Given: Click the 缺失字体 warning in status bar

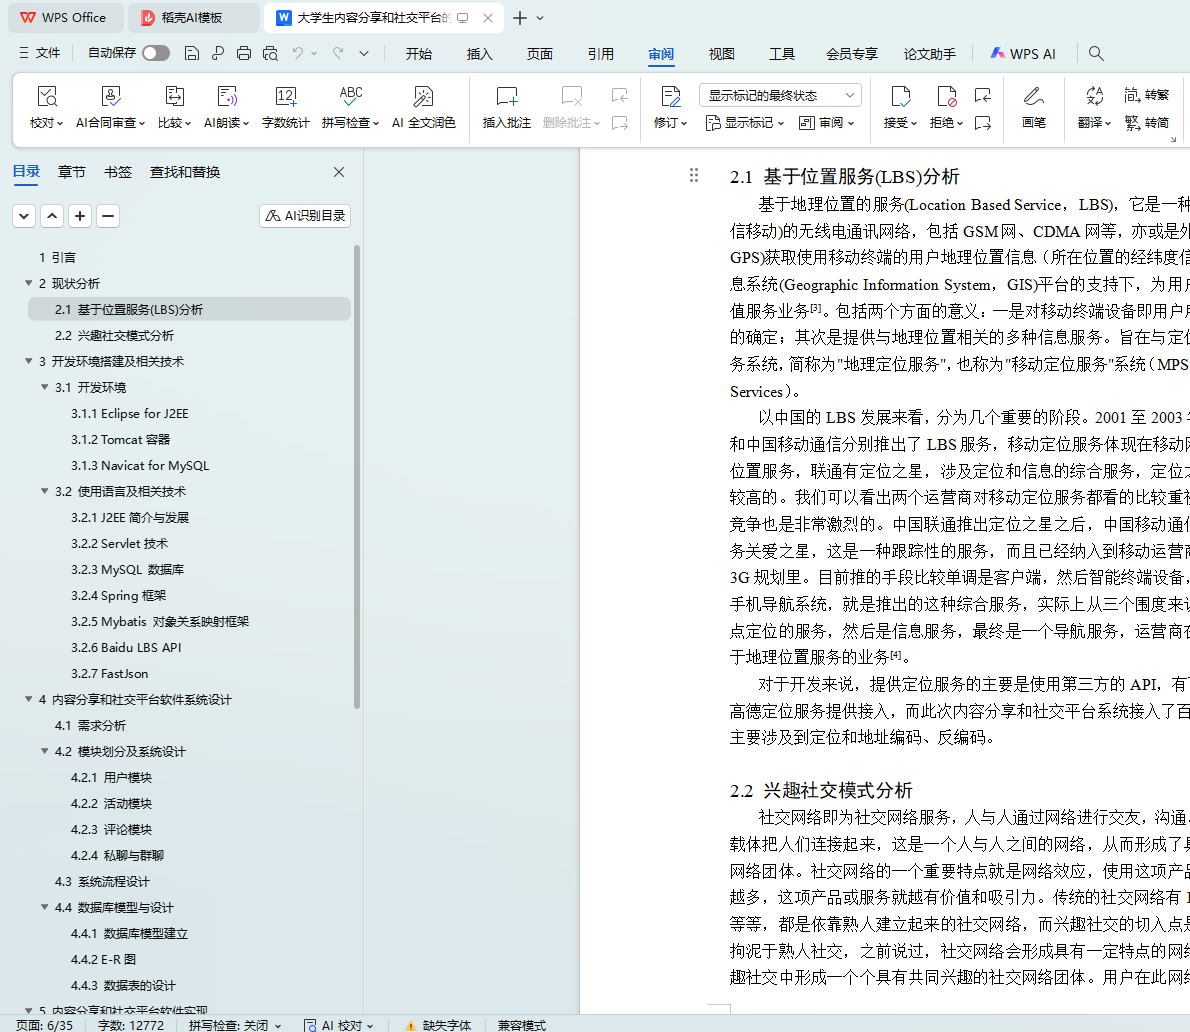Looking at the screenshot, I should click(438, 1025).
